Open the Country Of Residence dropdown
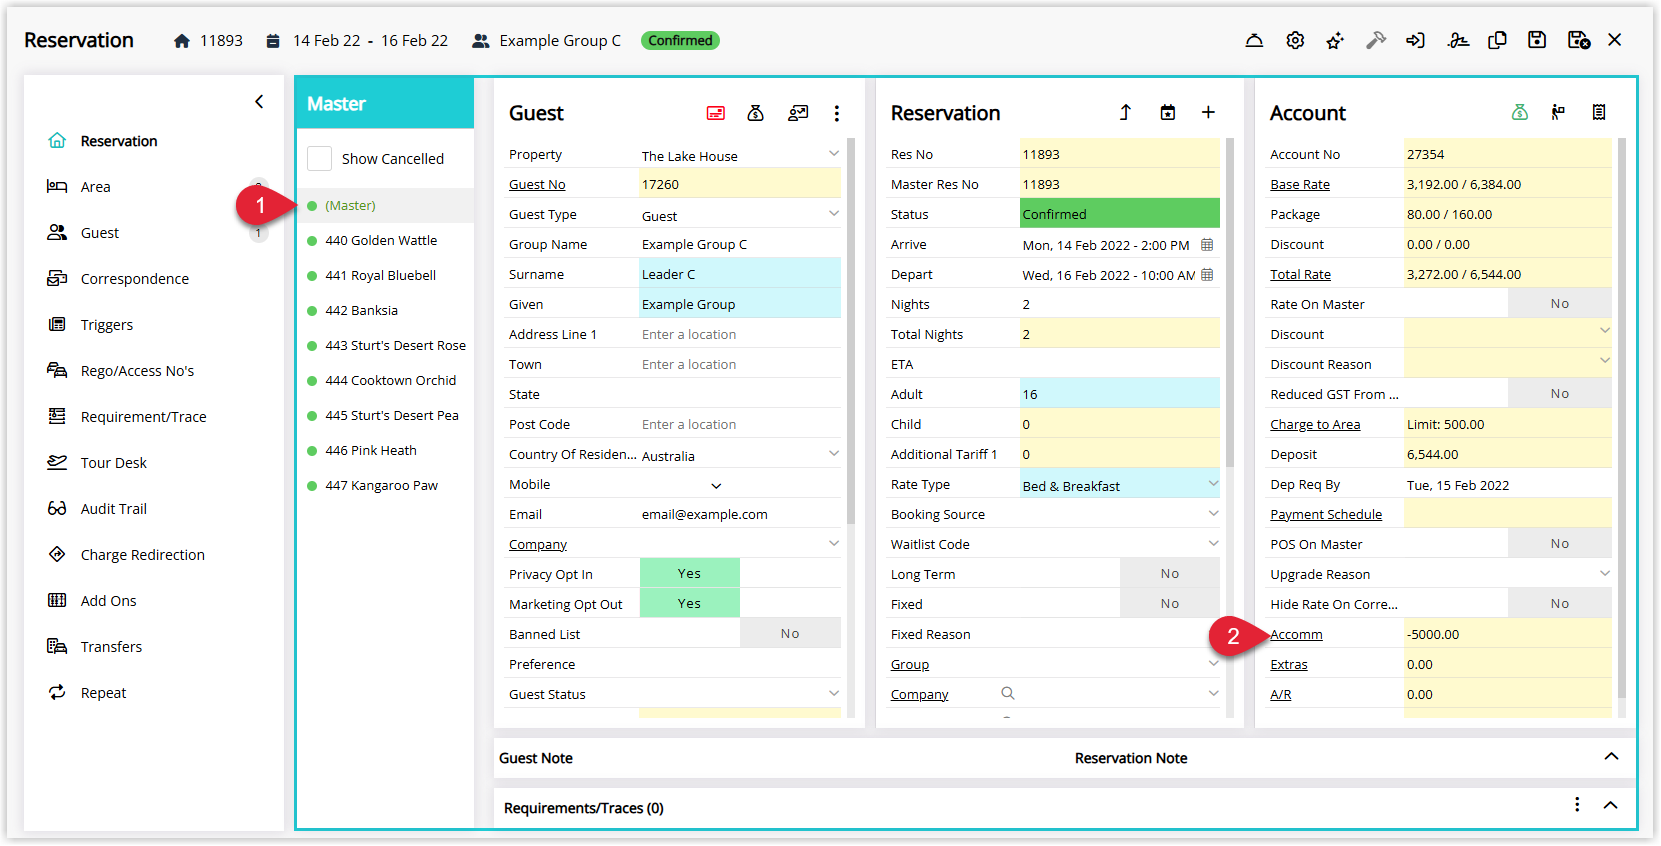Viewport: 1661px width, 846px height. [x=834, y=454]
